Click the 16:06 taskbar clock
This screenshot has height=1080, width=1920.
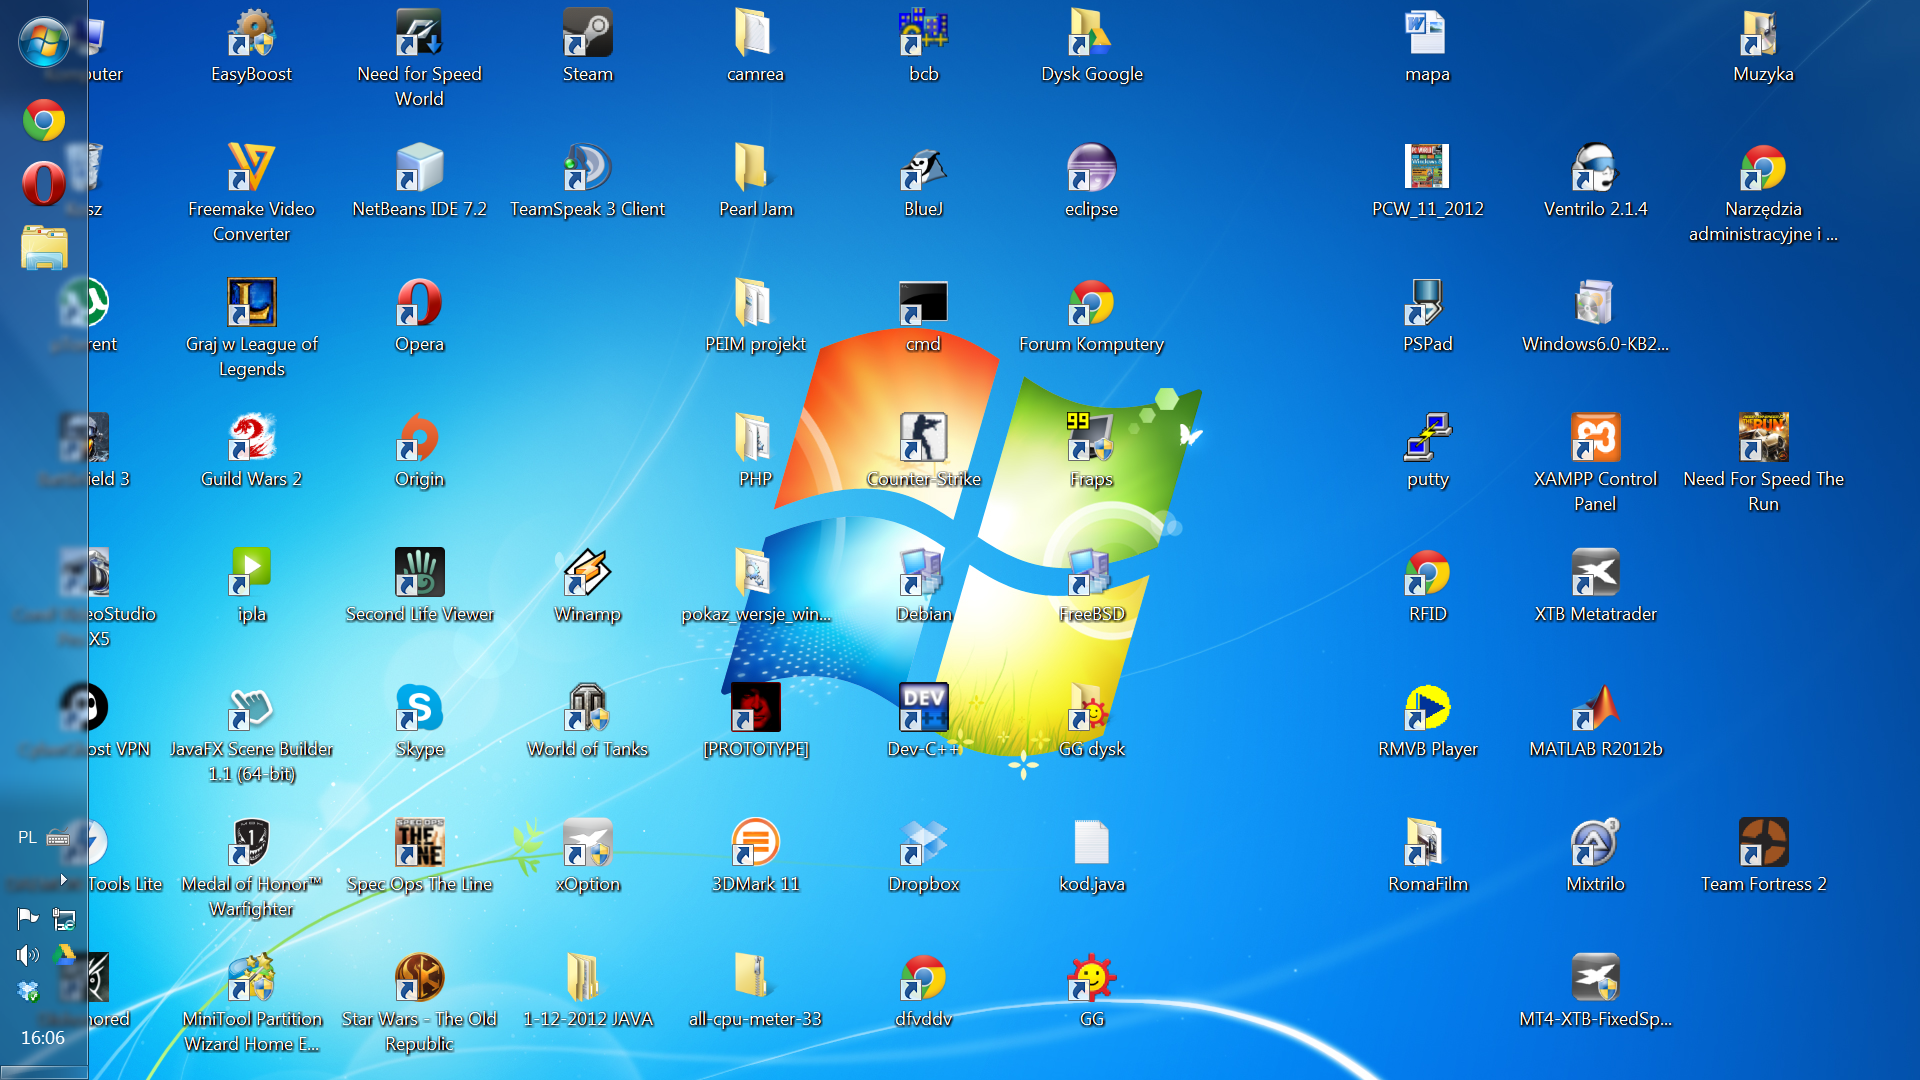coord(43,1038)
